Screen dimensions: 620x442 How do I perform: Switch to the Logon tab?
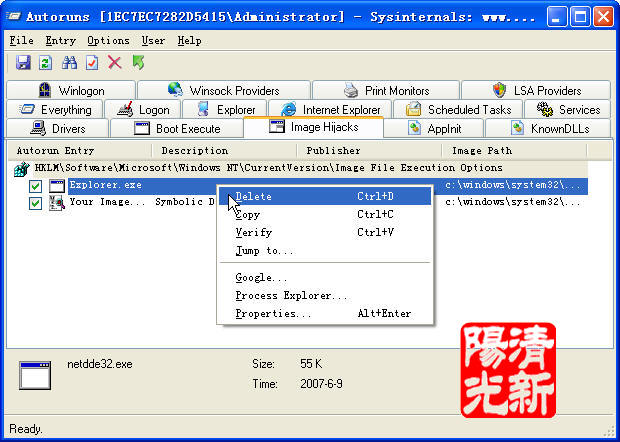click(143, 109)
